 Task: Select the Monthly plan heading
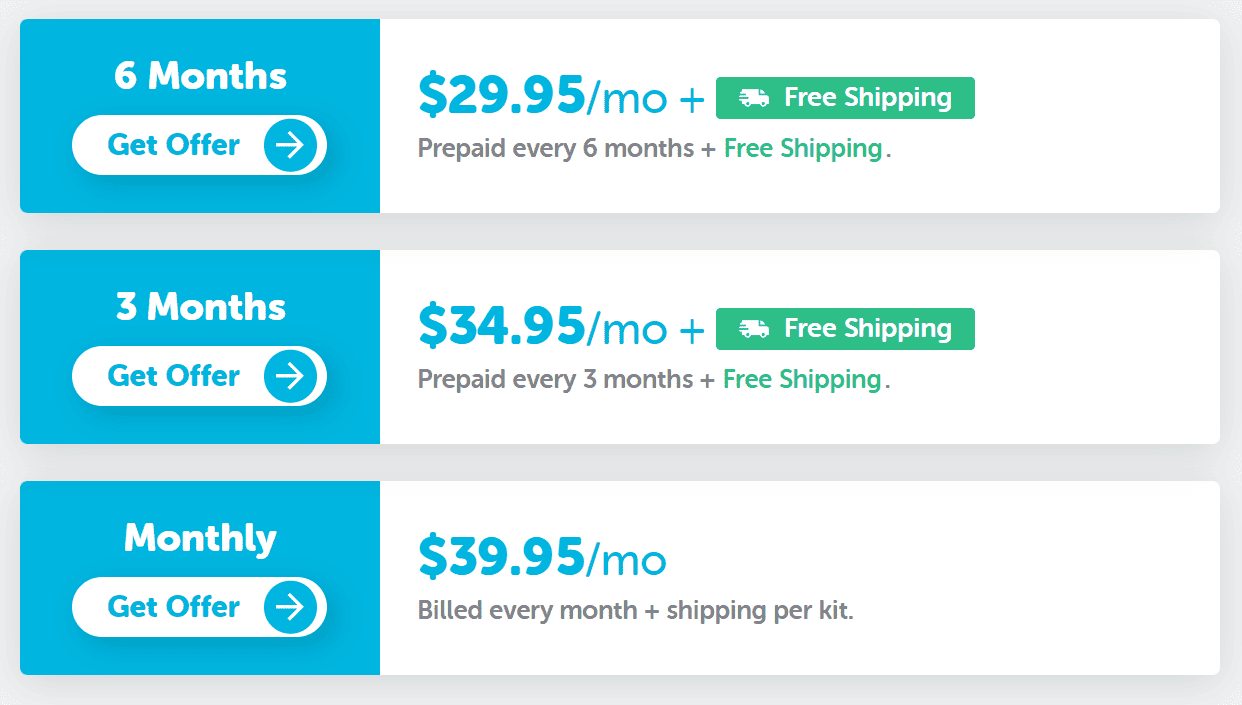[x=200, y=538]
